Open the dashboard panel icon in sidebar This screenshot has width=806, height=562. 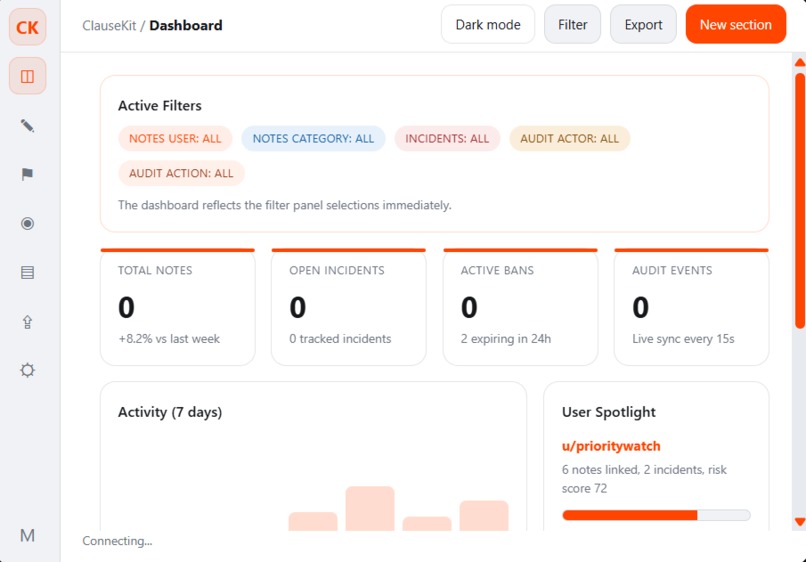click(x=27, y=76)
